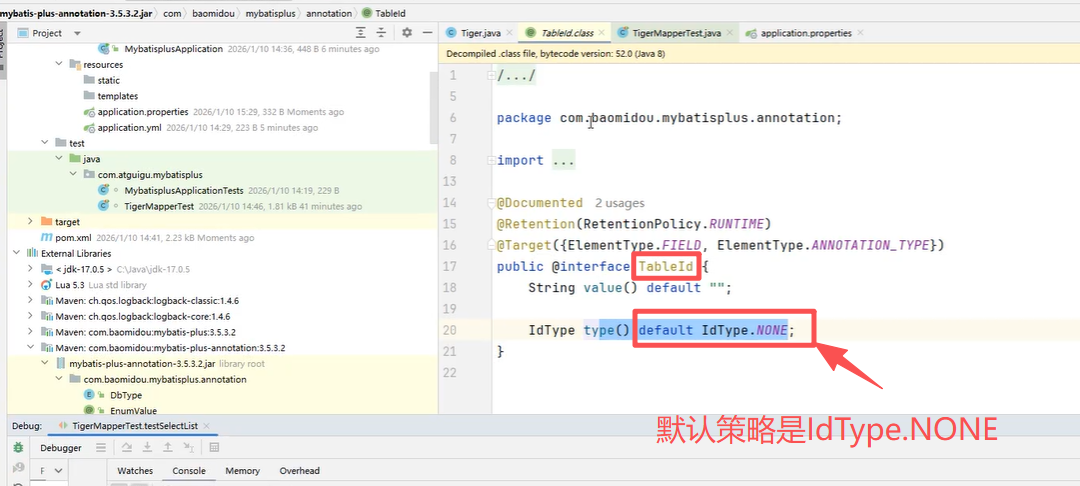
Task: Close the Tiger.java editor tab
Action: click(x=509, y=32)
